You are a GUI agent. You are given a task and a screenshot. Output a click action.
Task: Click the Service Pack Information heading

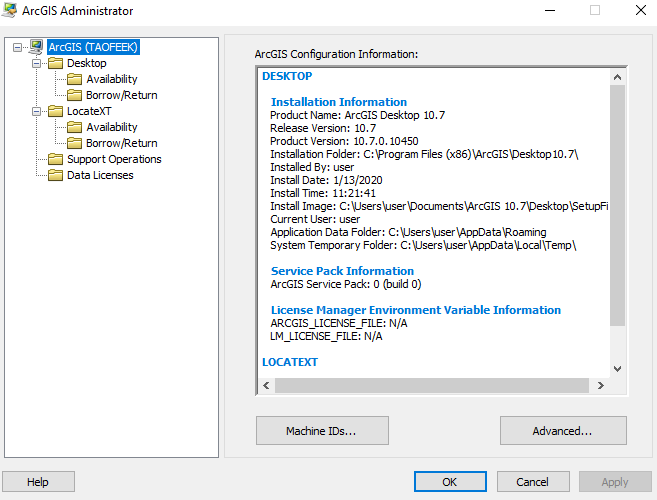[342, 271]
